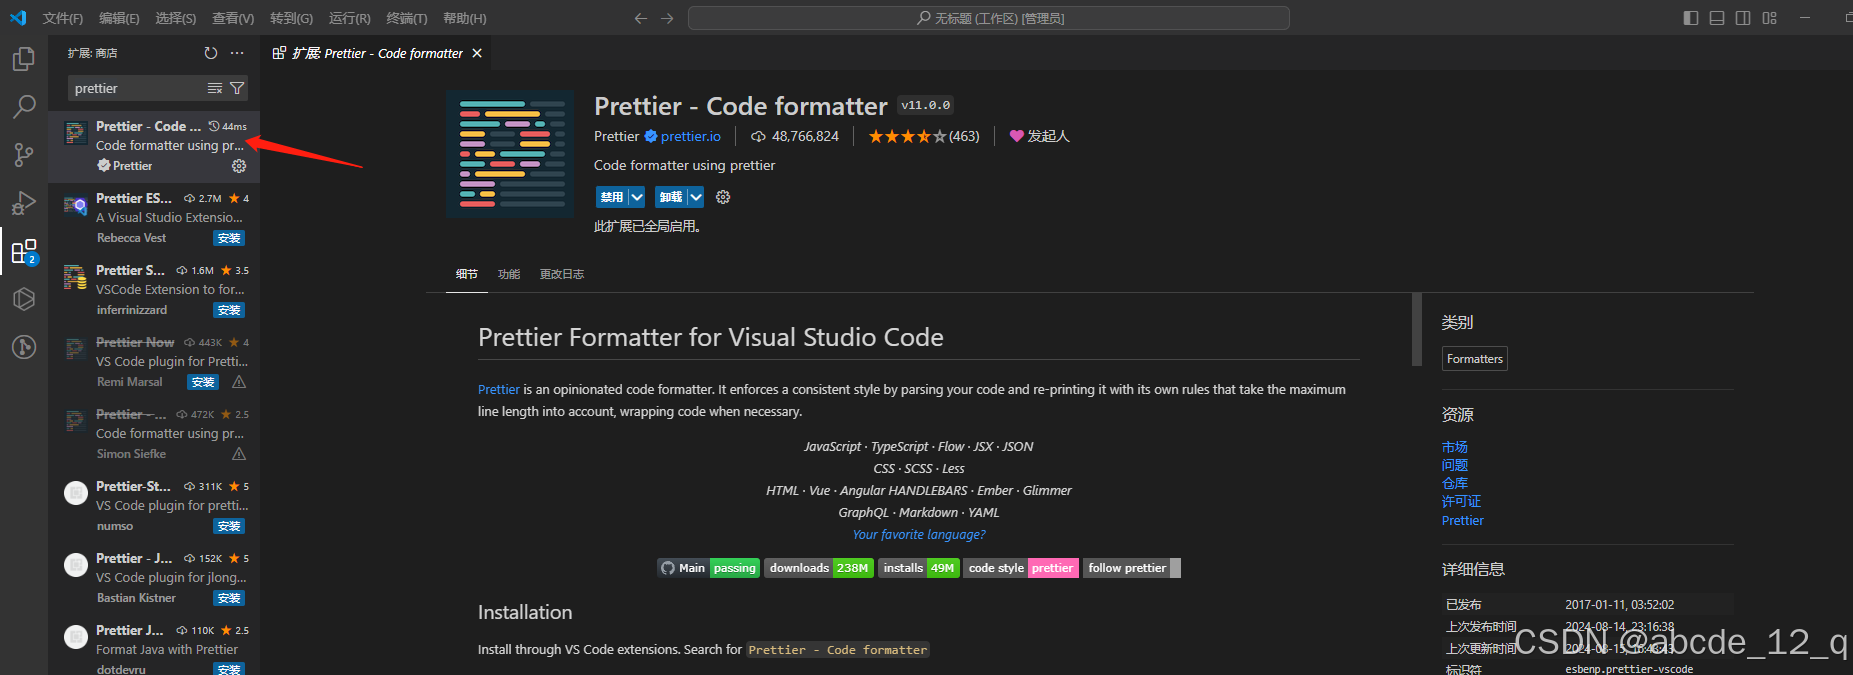
Task: Open the Explorer view in activity bar
Action: click(x=24, y=59)
